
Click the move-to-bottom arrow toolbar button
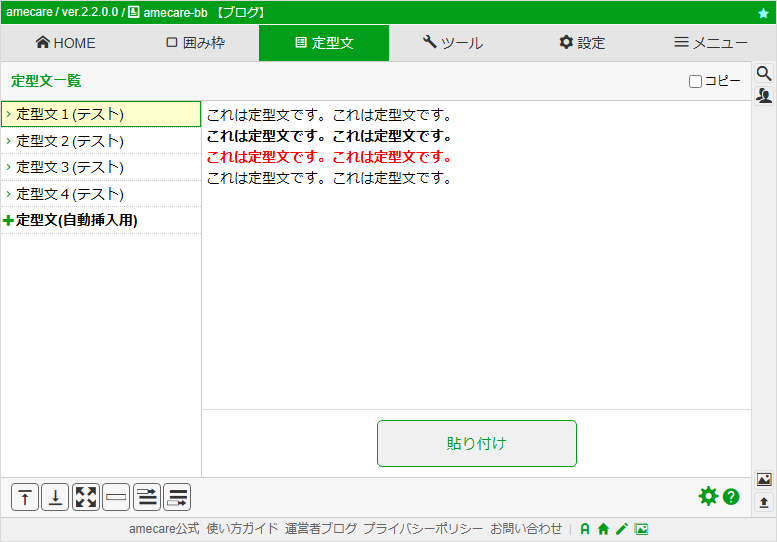[56, 497]
